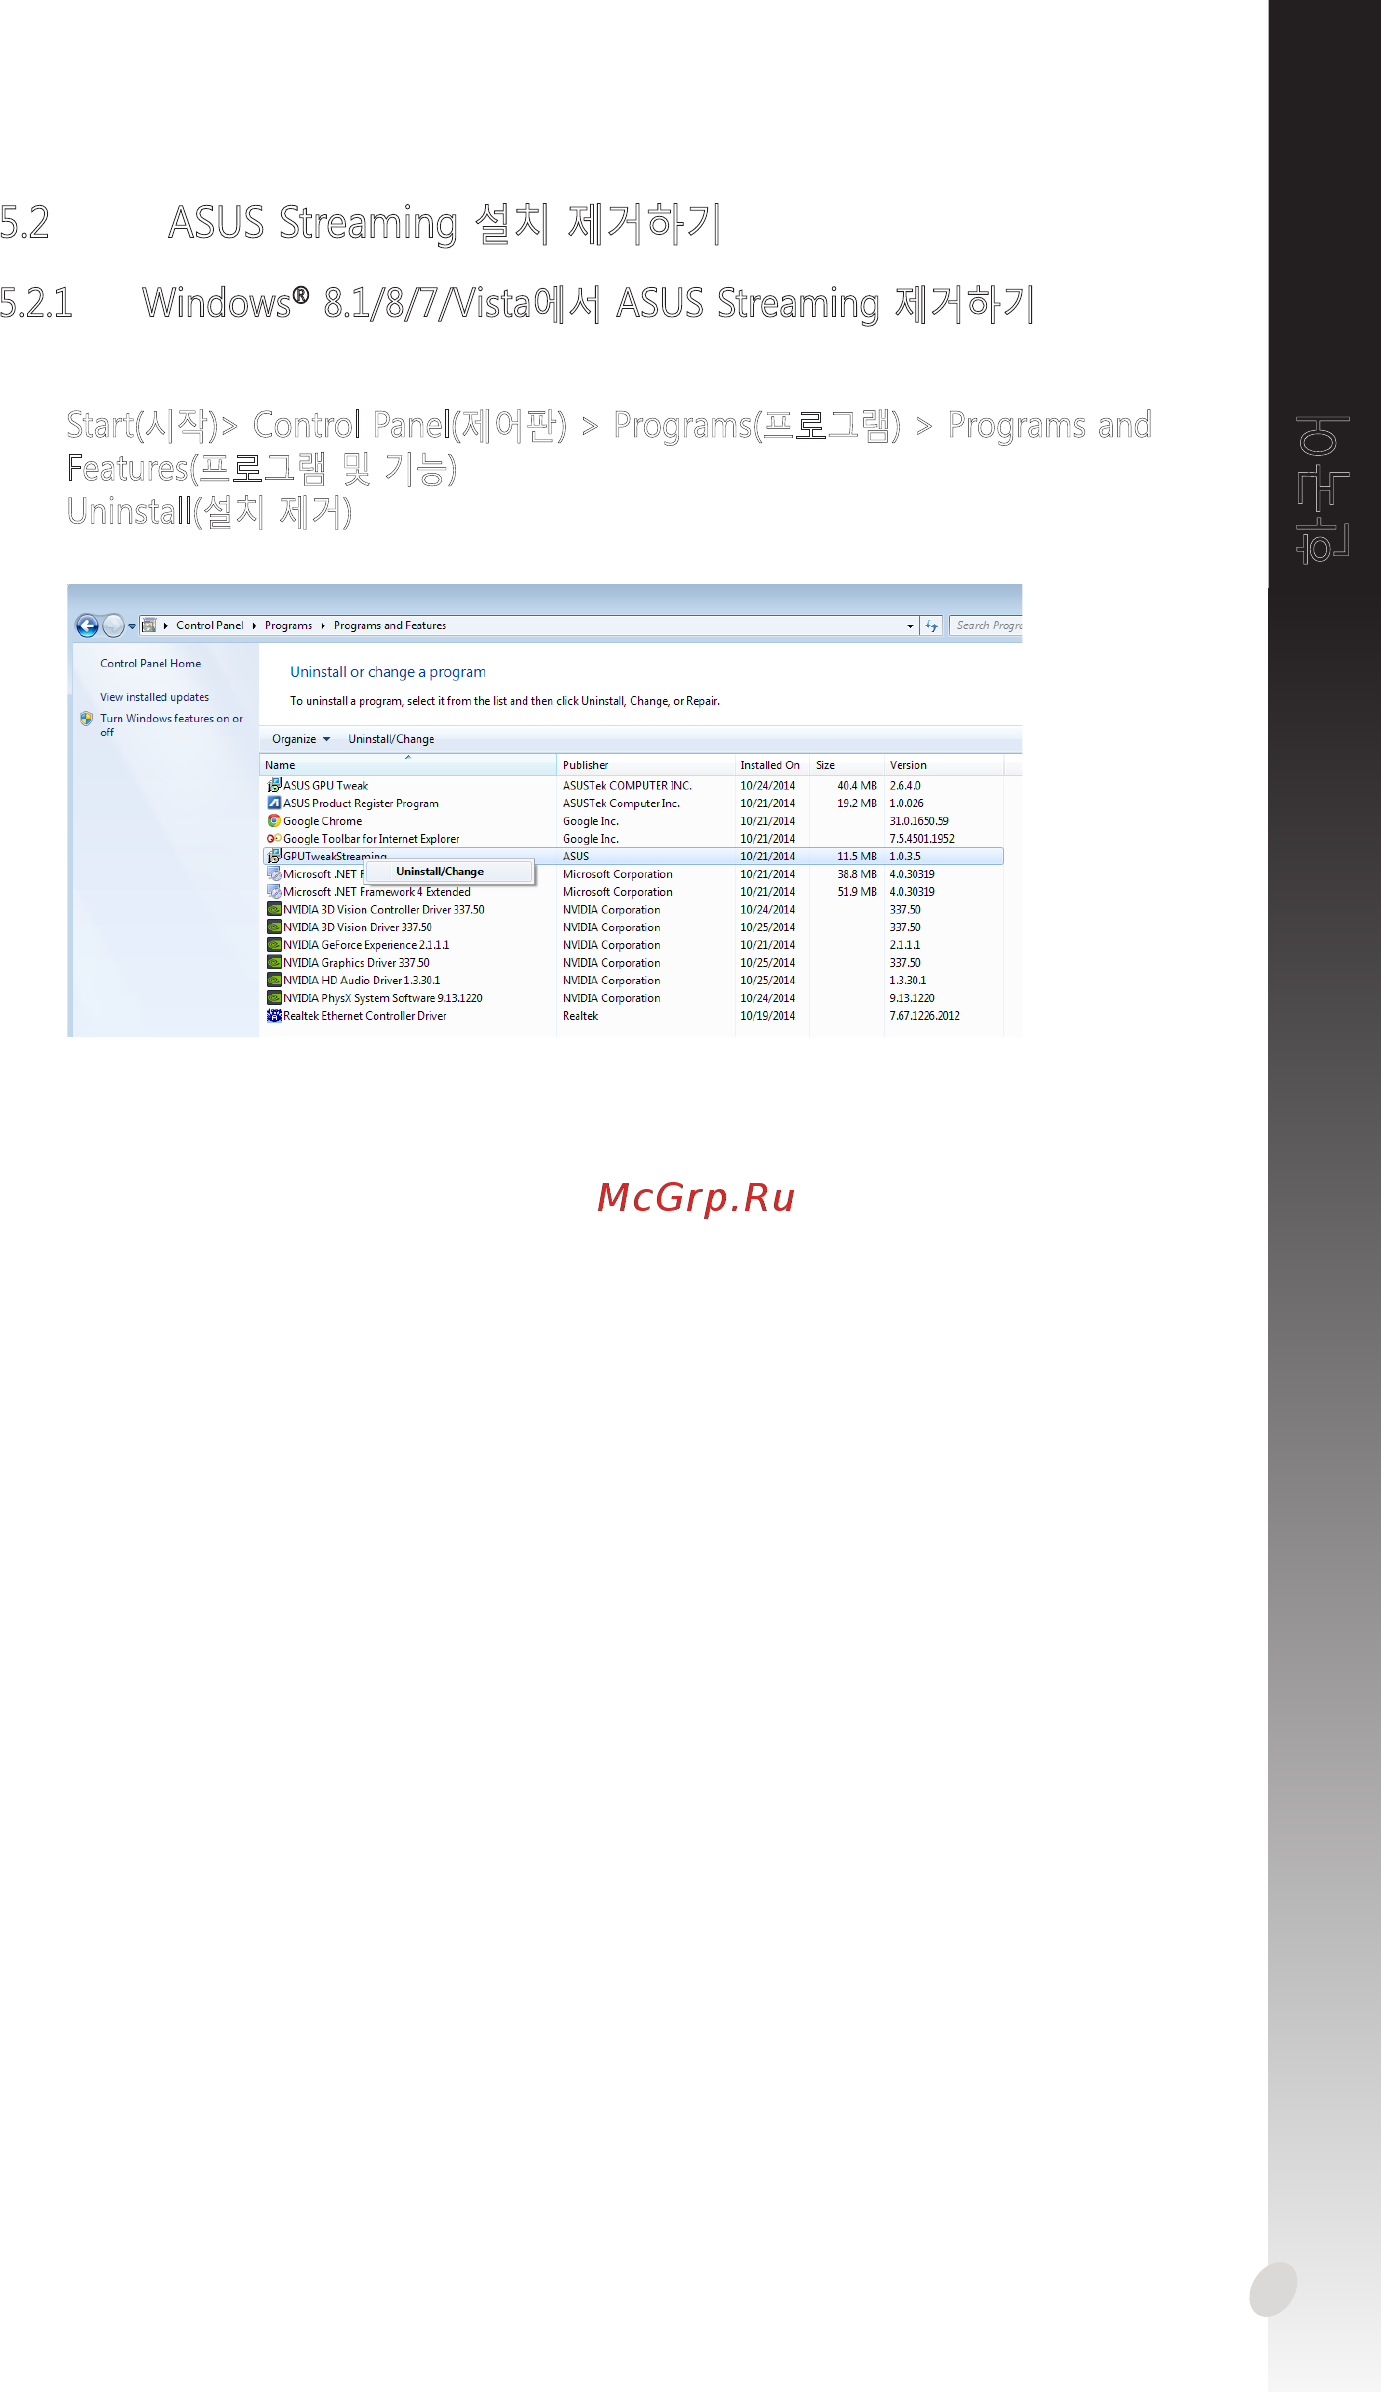Click the NVIDIA Graphics Driver 337.50 icon
Screen dimensions: 1381x2392
point(274,963)
